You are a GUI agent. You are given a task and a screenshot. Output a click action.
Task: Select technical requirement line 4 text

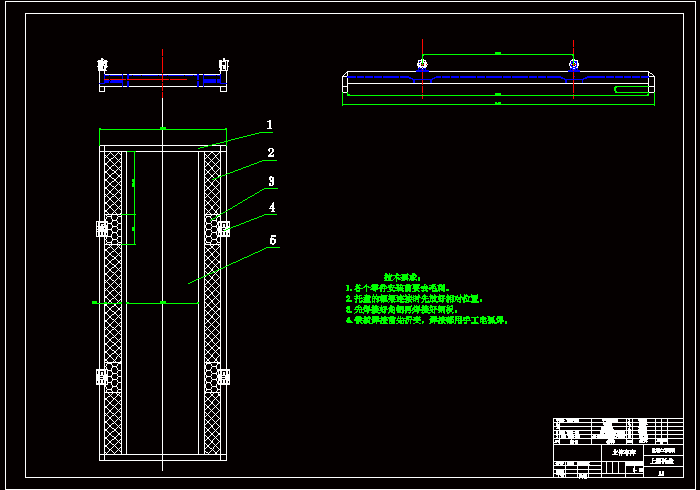(427, 320)
